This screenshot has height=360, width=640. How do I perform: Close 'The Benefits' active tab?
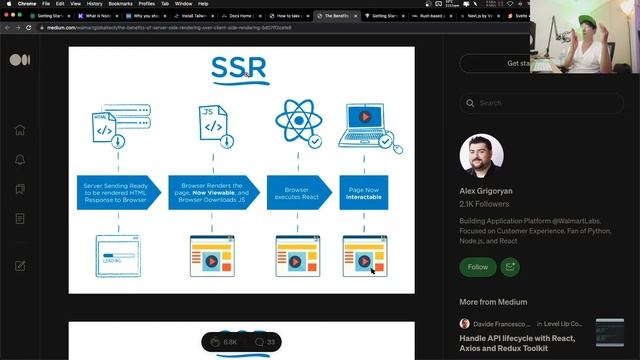point(356,16)
